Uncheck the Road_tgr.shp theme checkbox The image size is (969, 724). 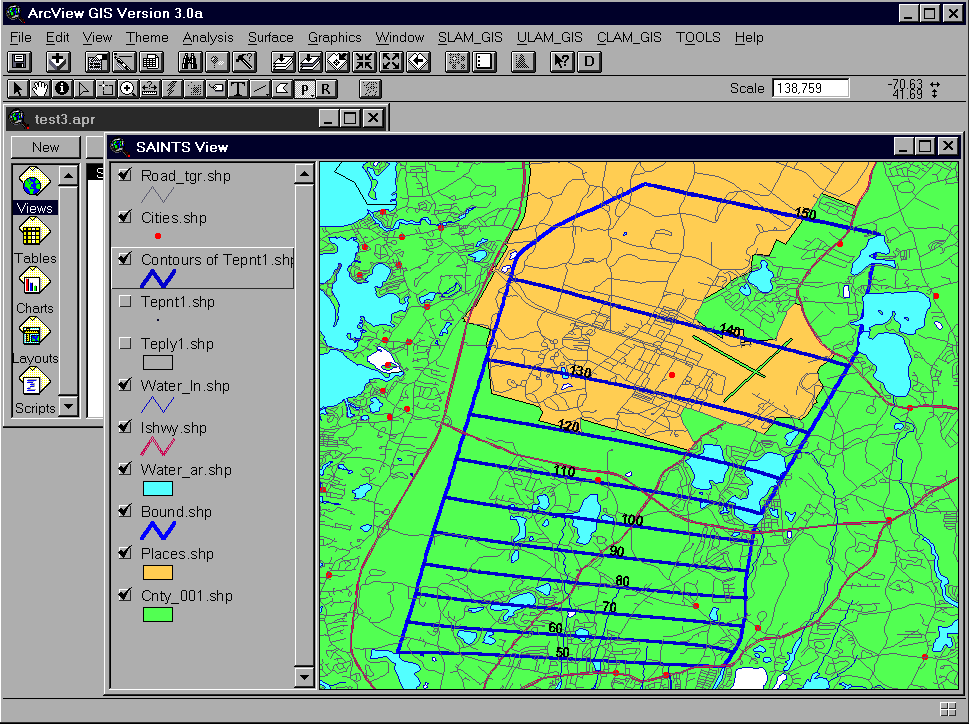click(125, 175)
